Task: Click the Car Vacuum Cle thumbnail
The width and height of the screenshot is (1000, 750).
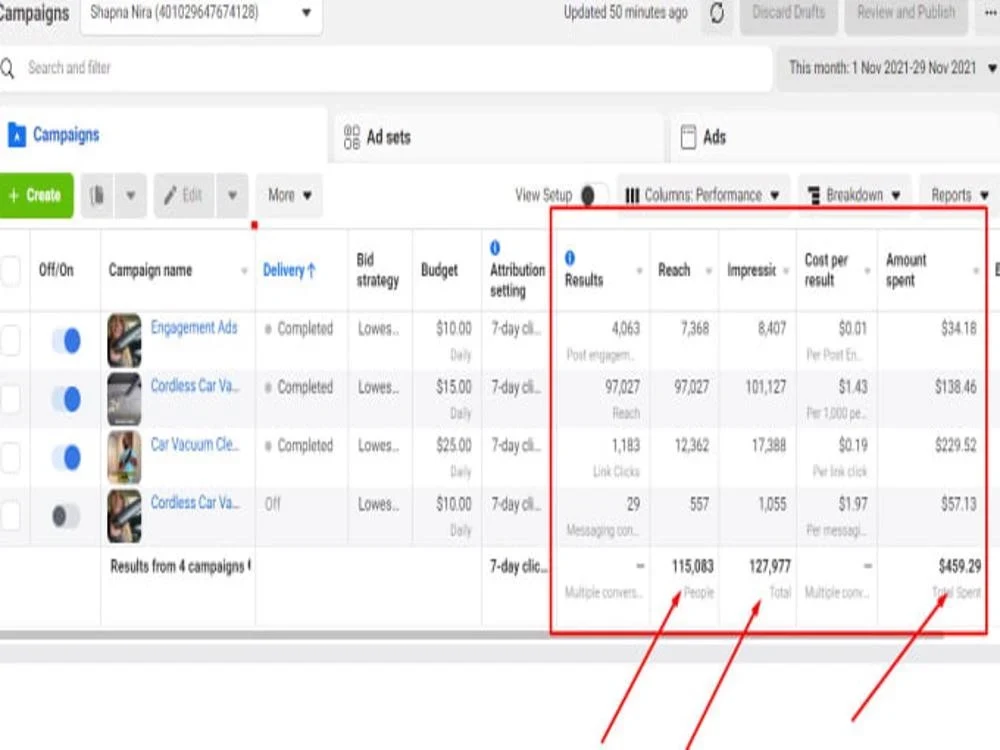Action: [124, 457]
